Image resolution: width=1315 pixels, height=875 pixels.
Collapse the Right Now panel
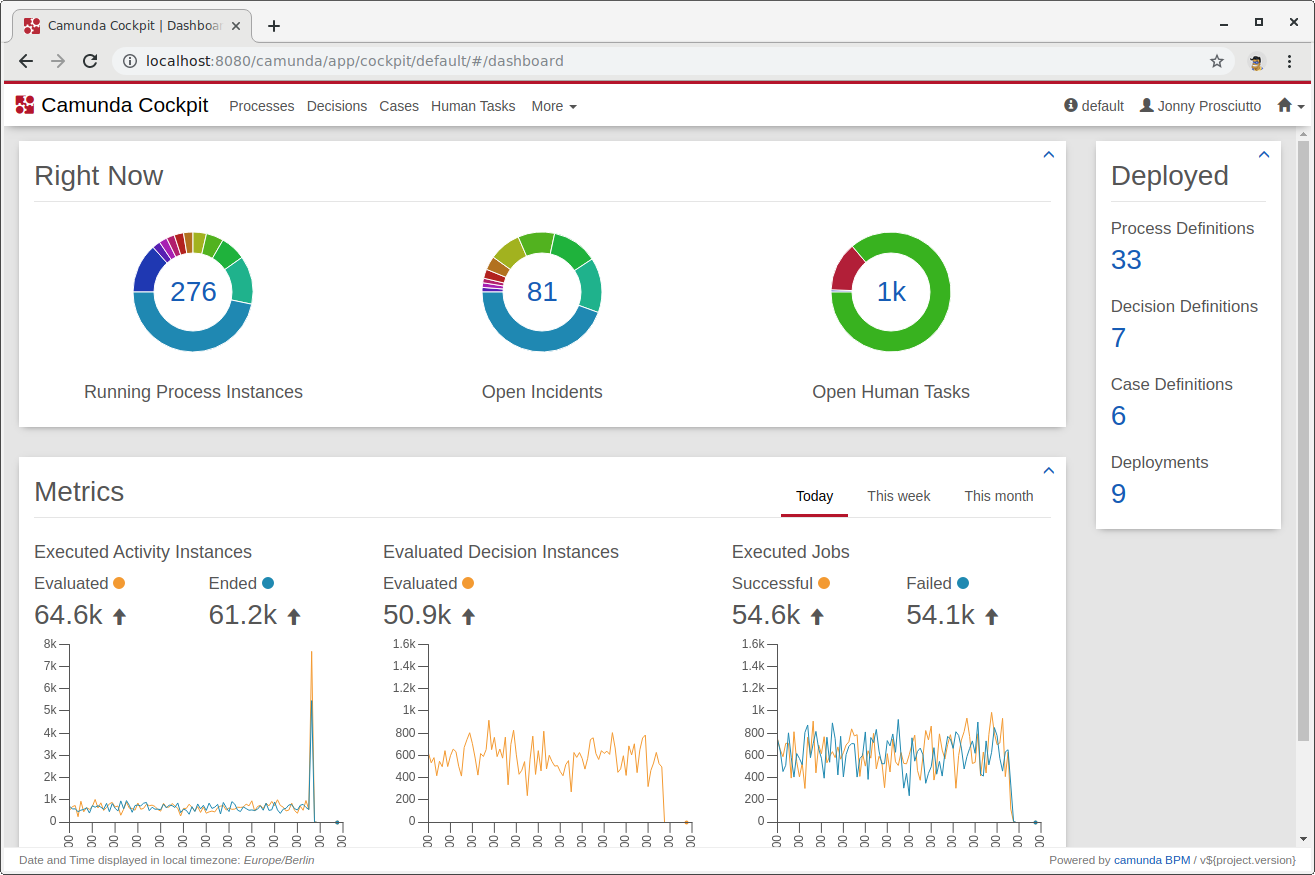point(1048,155)
